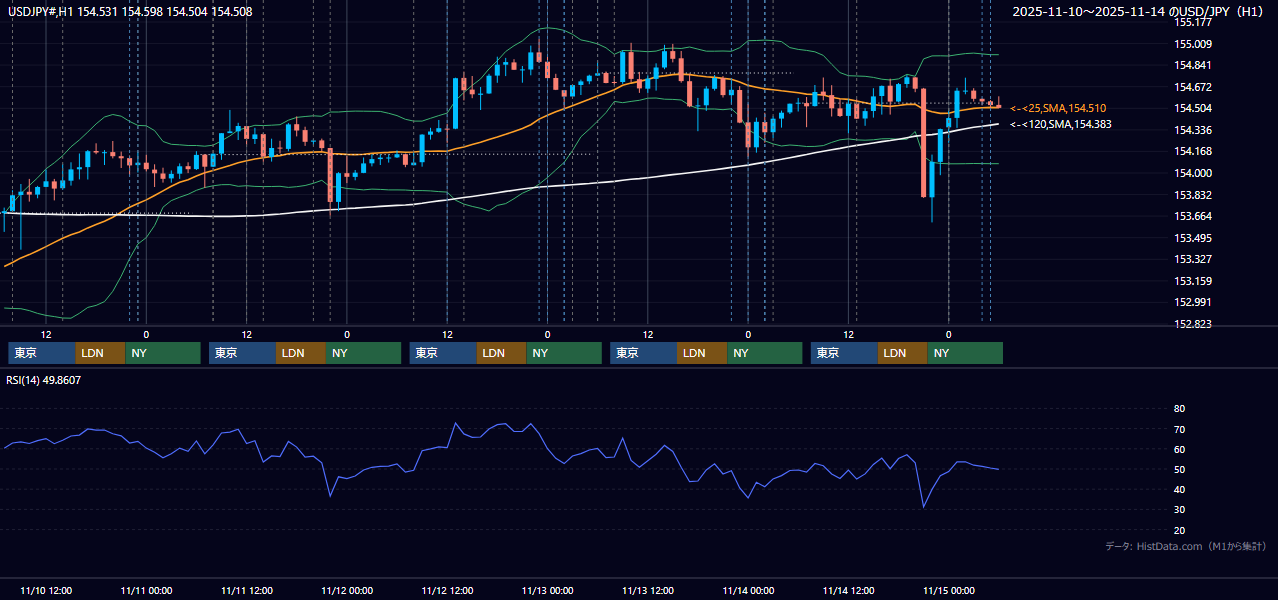Click time axis label 11/14 12:00
Image resolution: width=1278 pixels, height=600 pixels.
pyautogui.click(x=849, y=590)
